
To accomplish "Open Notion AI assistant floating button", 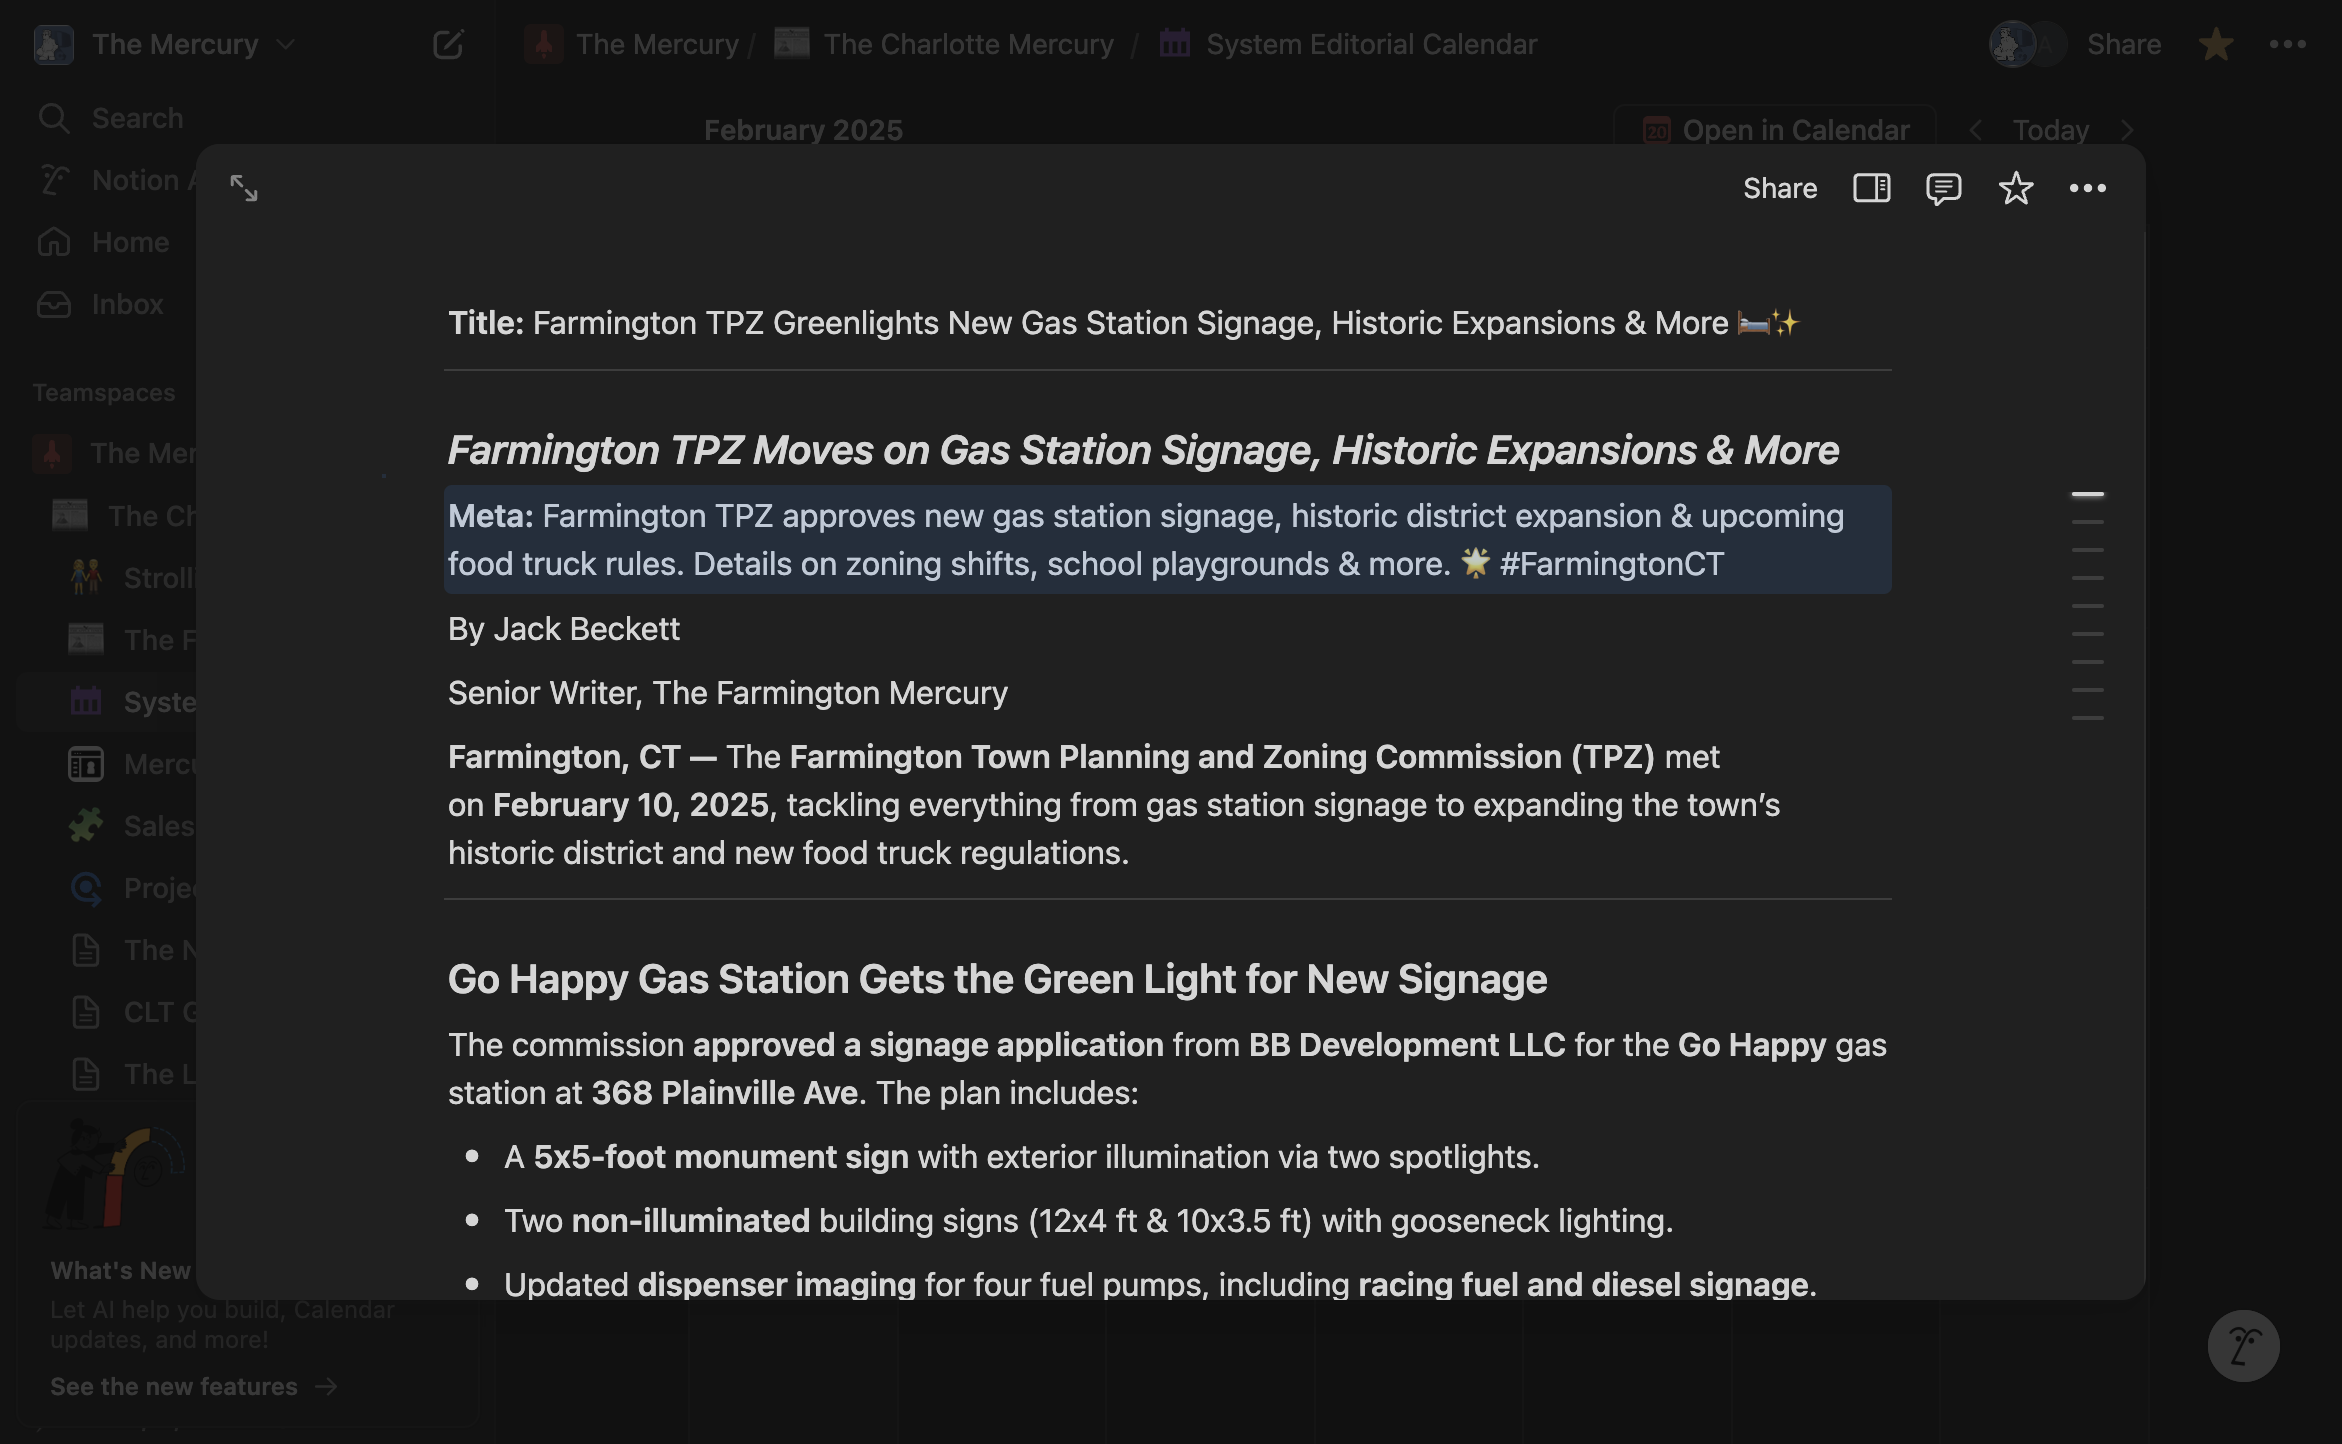I will point(2243,1345).
